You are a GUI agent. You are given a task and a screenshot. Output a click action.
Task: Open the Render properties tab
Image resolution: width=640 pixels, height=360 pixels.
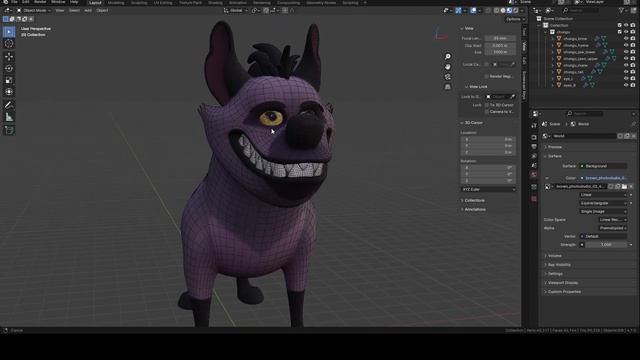tap(534, 138)
